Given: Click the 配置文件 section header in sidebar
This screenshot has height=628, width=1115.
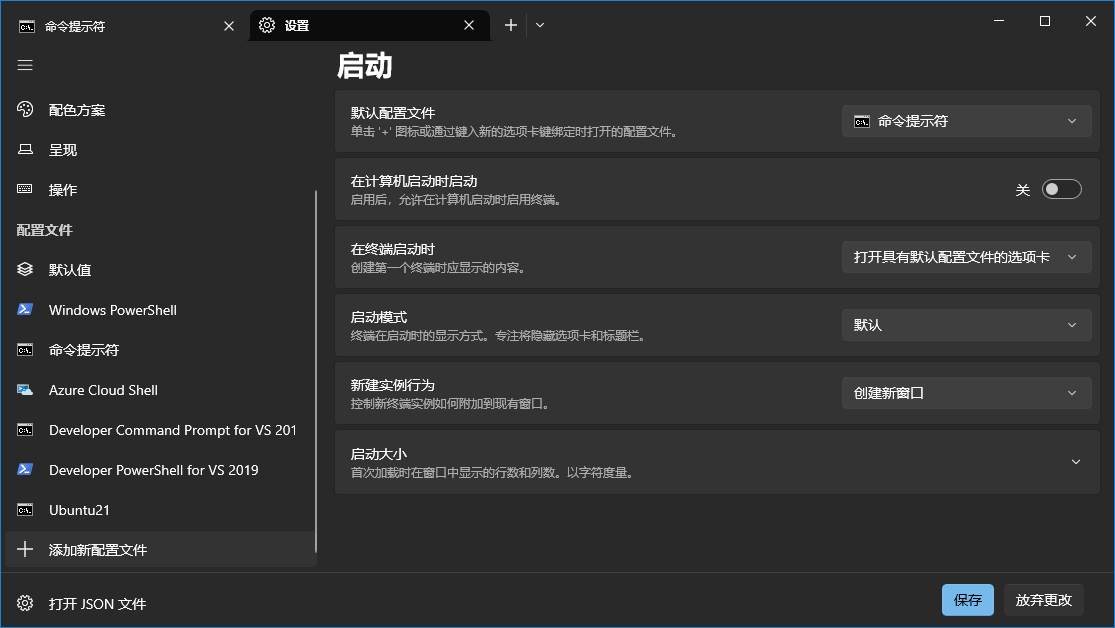Looking at the screenshot, I should click(x=45, y=230).
